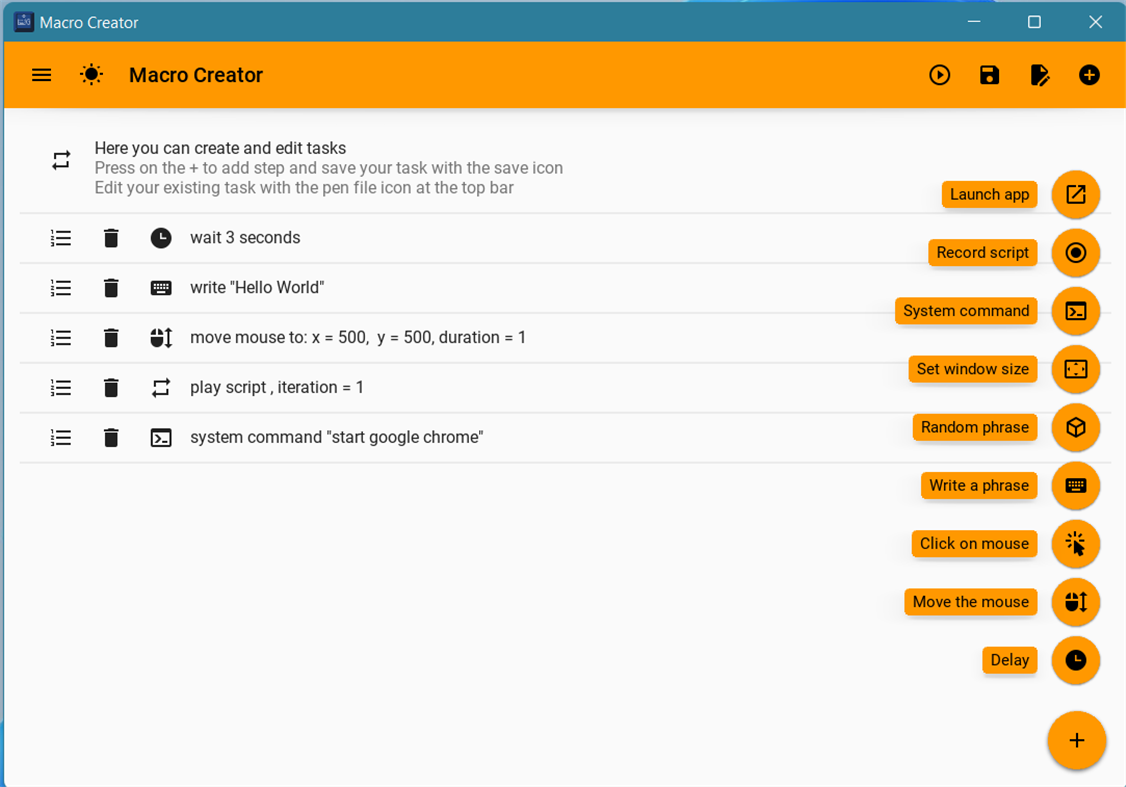Toggle the theme with the sun icon
1126x787 pixels.
coord(91,74)
